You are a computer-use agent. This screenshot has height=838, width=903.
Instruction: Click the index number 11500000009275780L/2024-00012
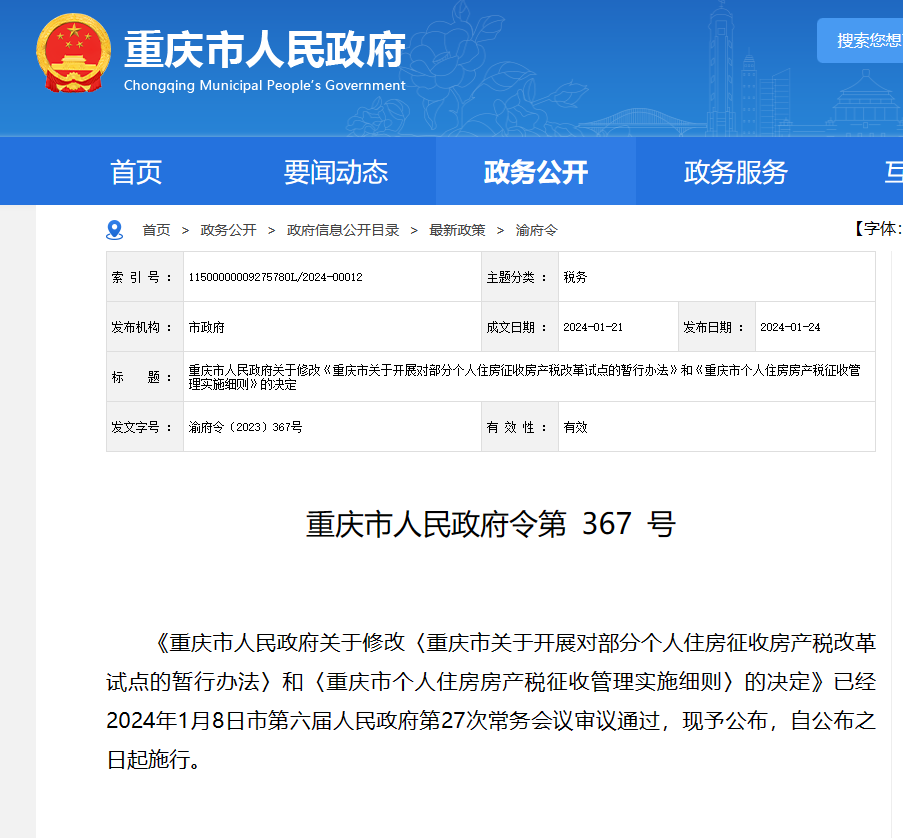tap(275, 277)
